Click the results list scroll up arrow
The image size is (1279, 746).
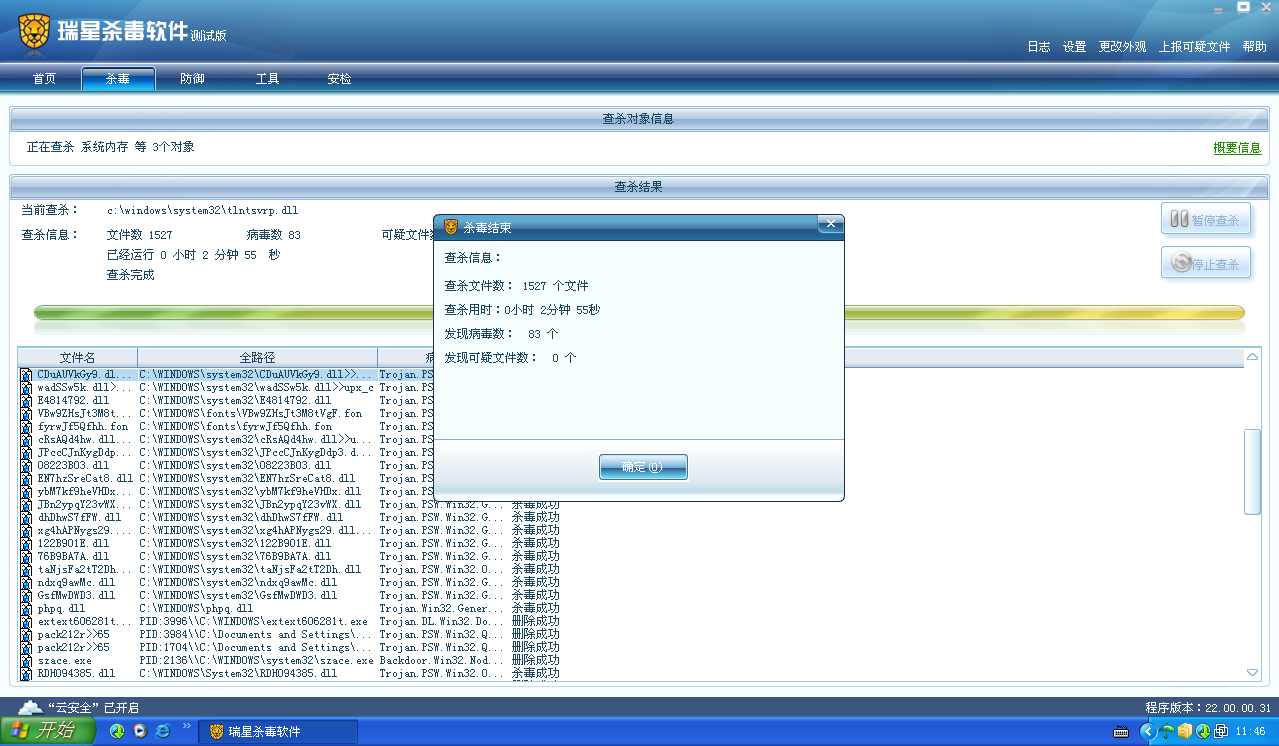coord(1253,357)
